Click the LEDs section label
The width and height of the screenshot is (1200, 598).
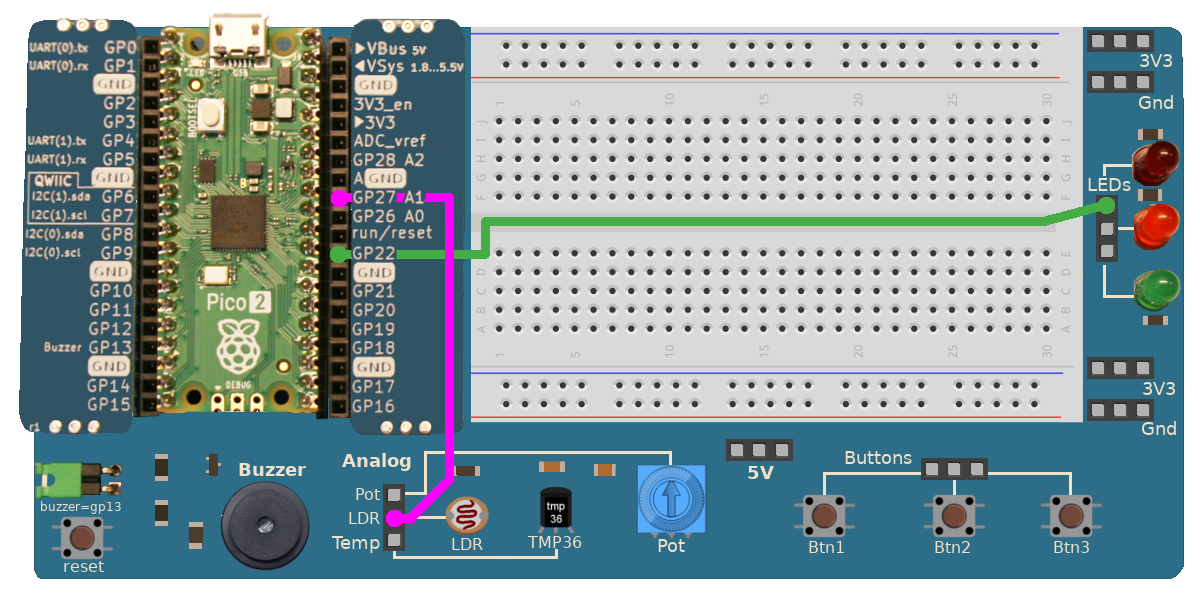pos(1109,185)
